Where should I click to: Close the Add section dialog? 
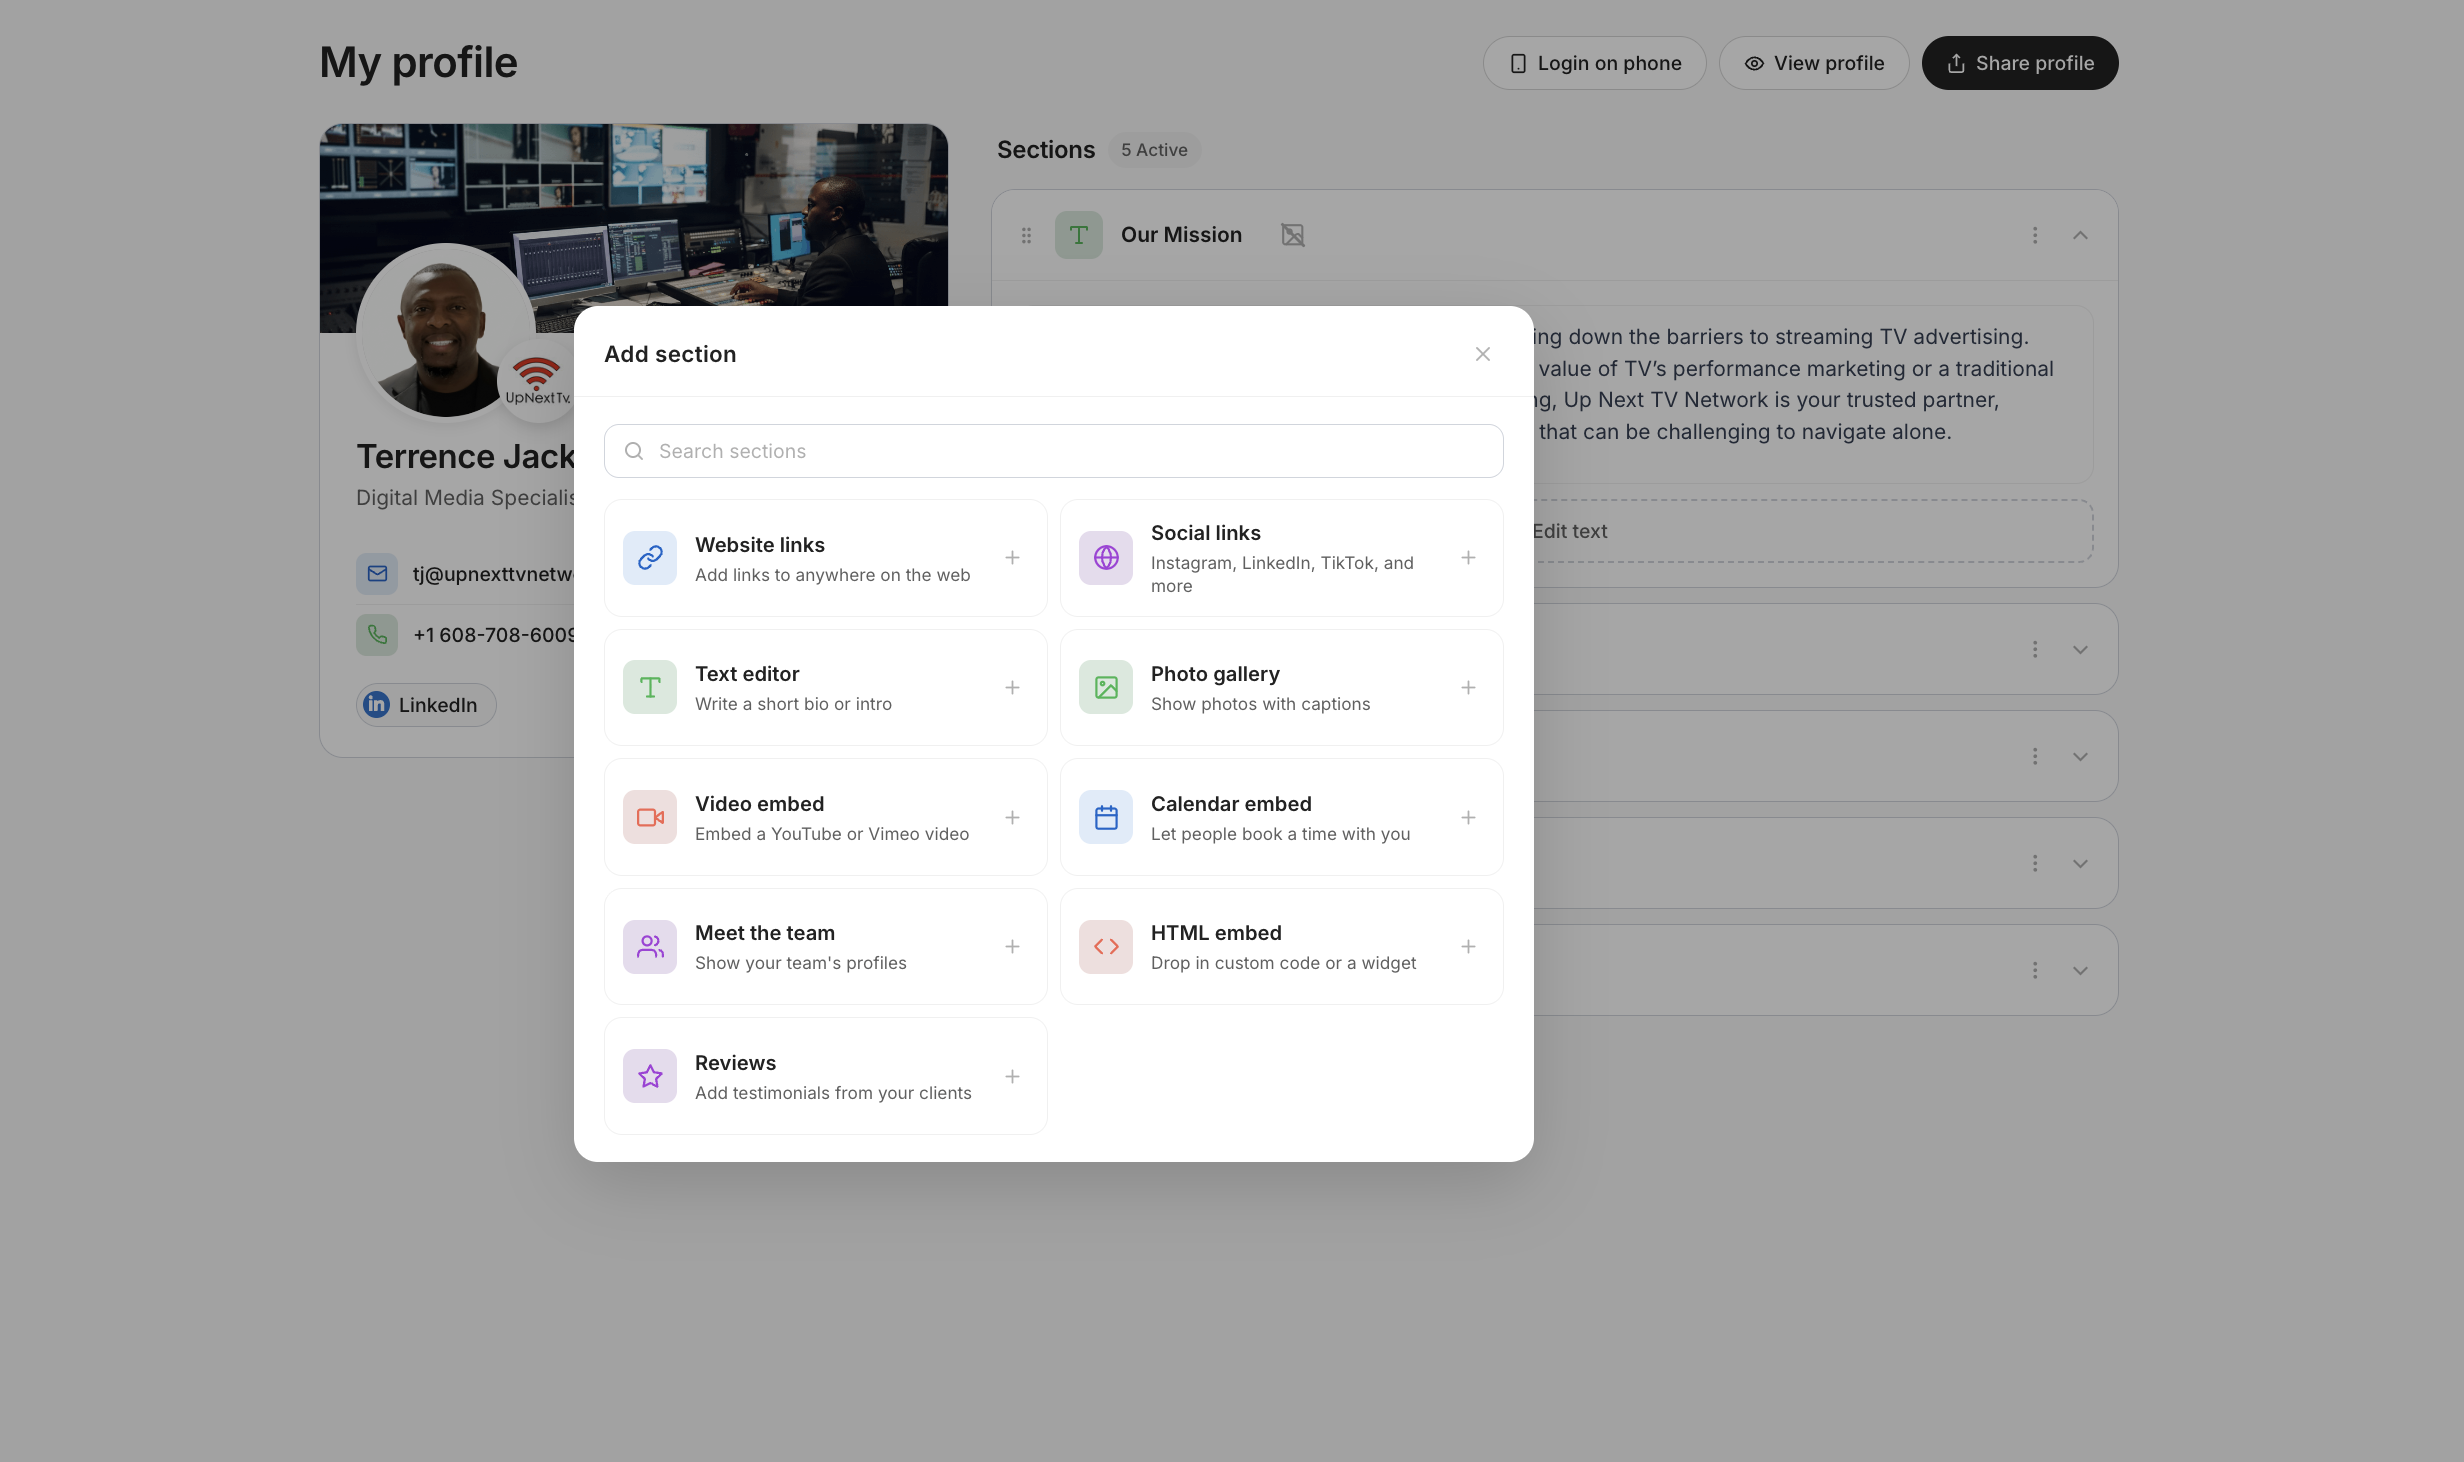[1482, 354]
